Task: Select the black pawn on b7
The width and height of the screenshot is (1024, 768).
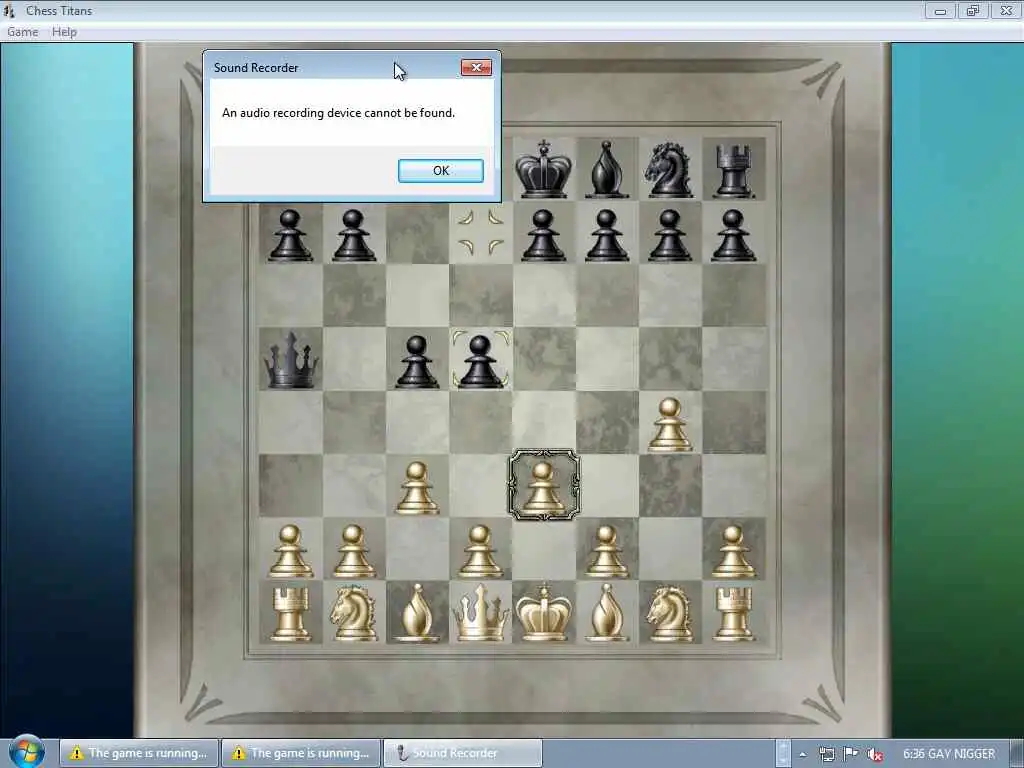Action: click(353, 235)
